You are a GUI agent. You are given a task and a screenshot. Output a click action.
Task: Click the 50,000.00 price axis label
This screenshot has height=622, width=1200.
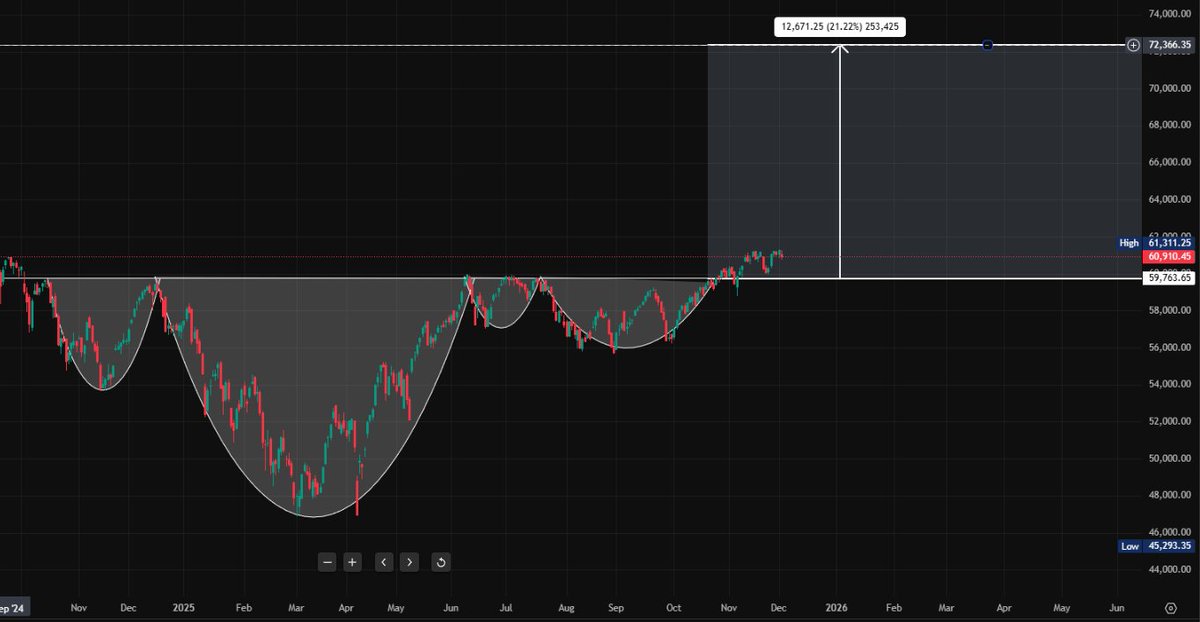click(x=1170, y=458)
